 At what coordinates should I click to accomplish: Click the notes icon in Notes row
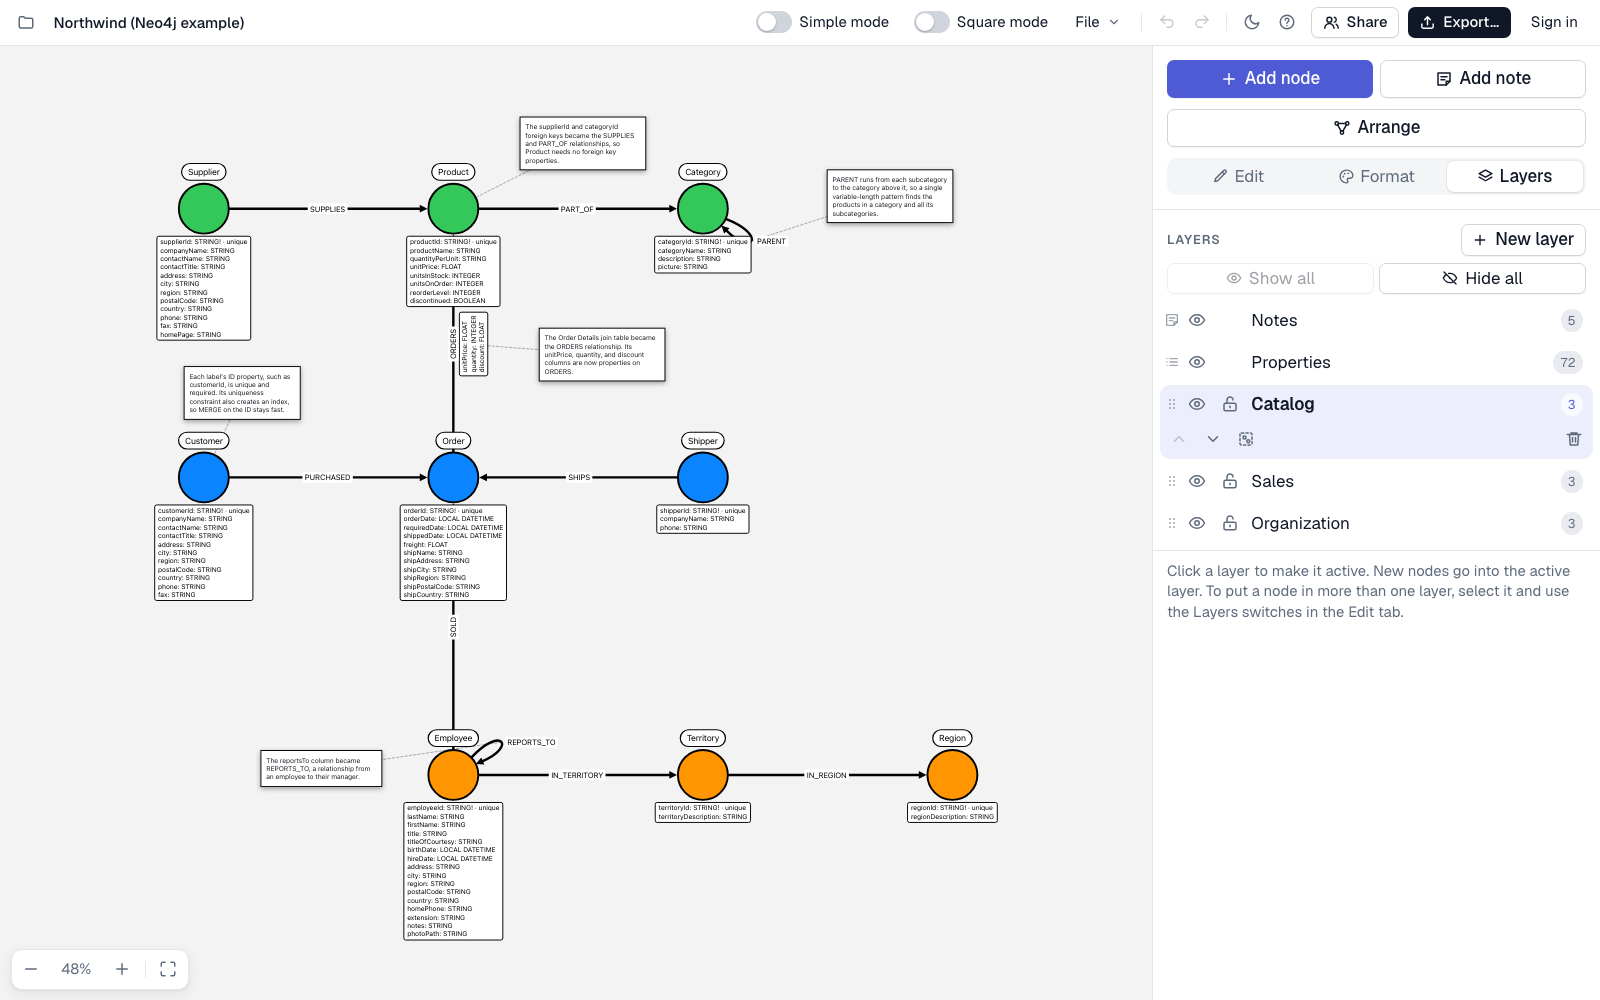[1172, 320]
